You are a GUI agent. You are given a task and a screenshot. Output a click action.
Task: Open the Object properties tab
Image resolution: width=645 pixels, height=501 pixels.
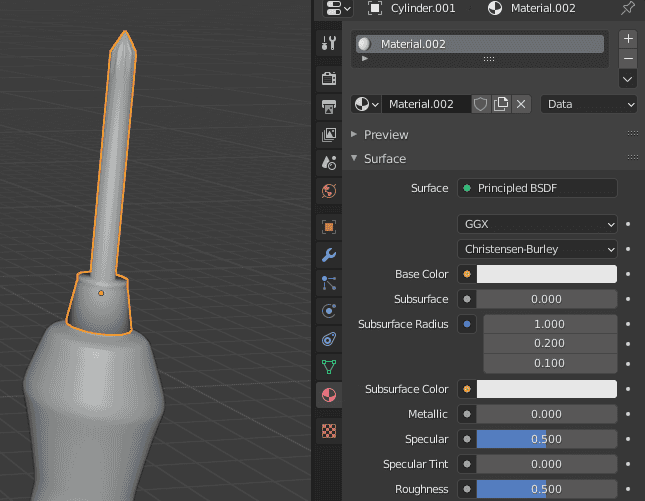[x=329, y=227]
